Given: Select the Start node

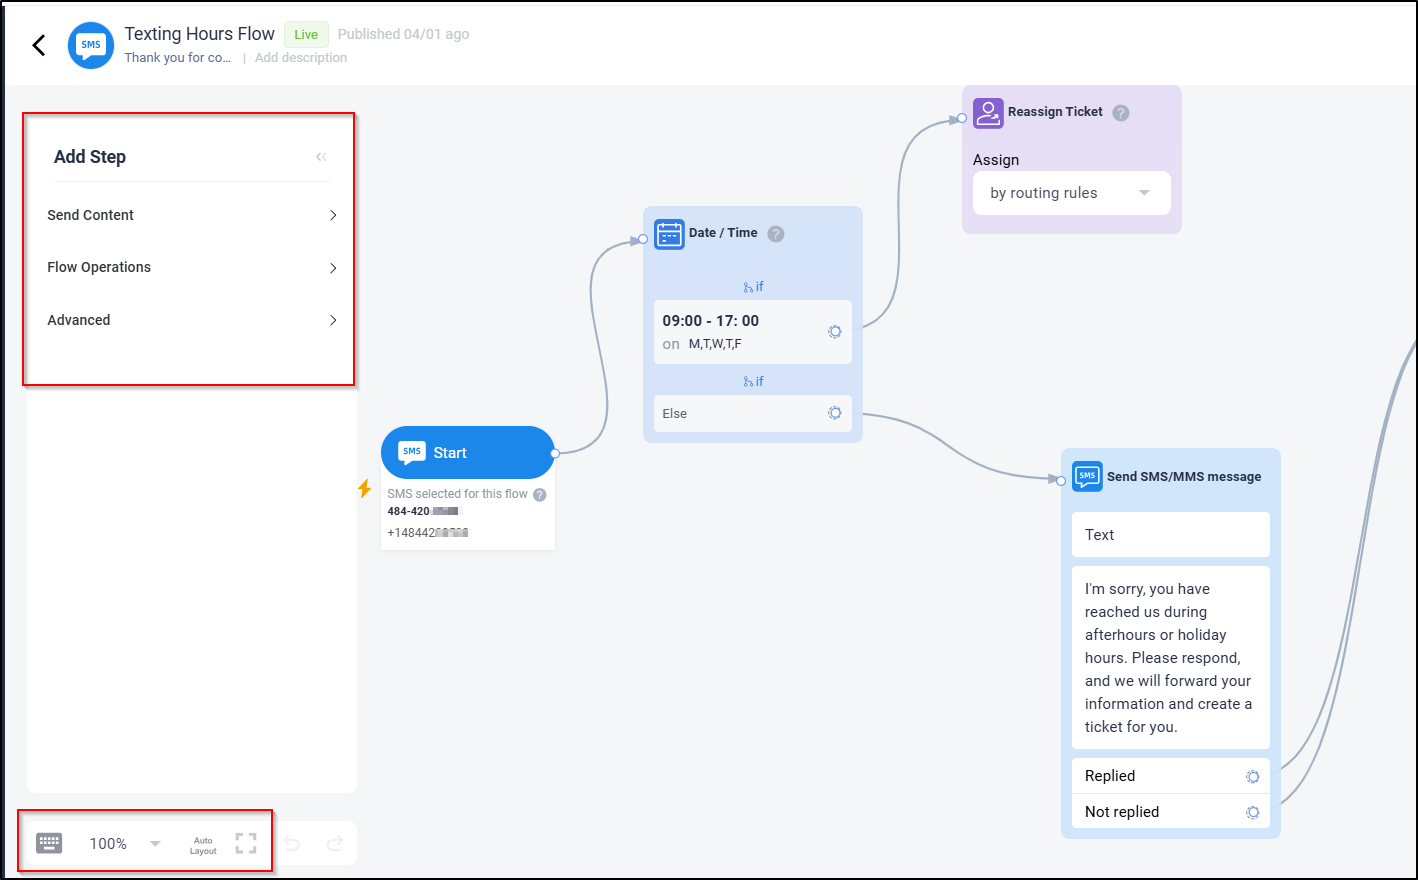Looking at the screenshot, I should pos(468,453).
